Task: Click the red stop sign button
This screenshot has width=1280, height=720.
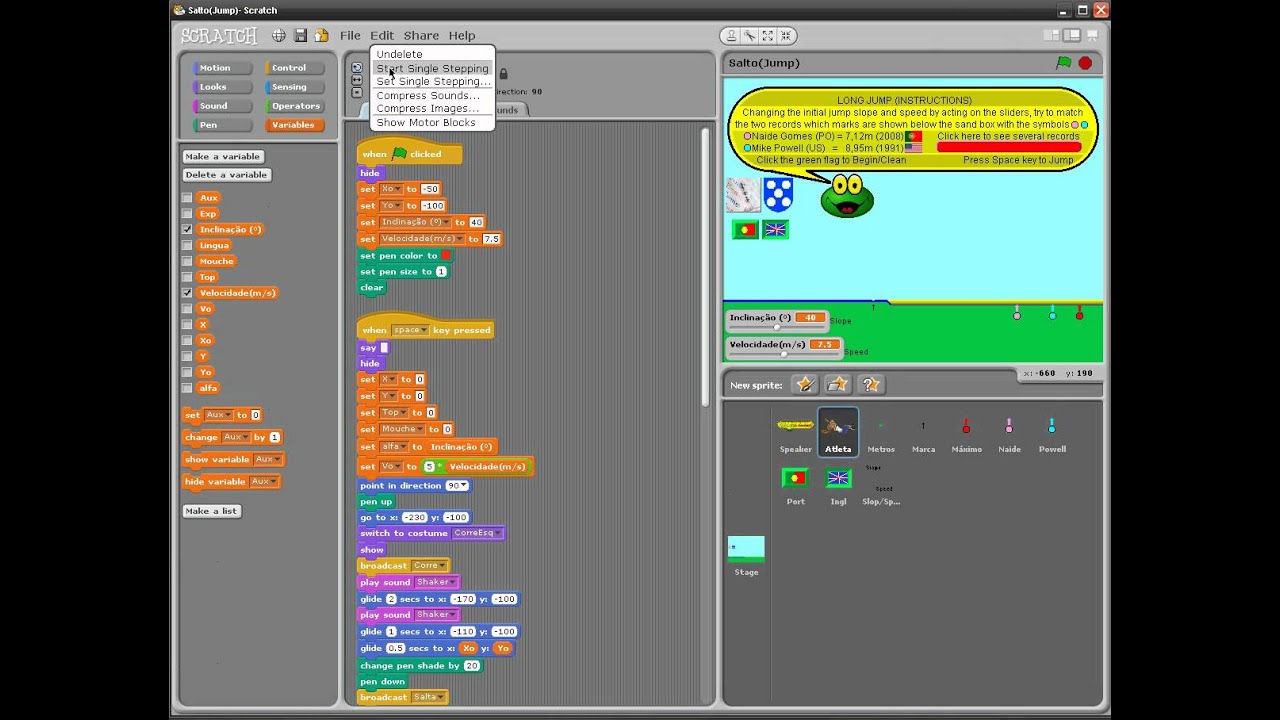Action: pyautogui.click(x=1085, y=63)
